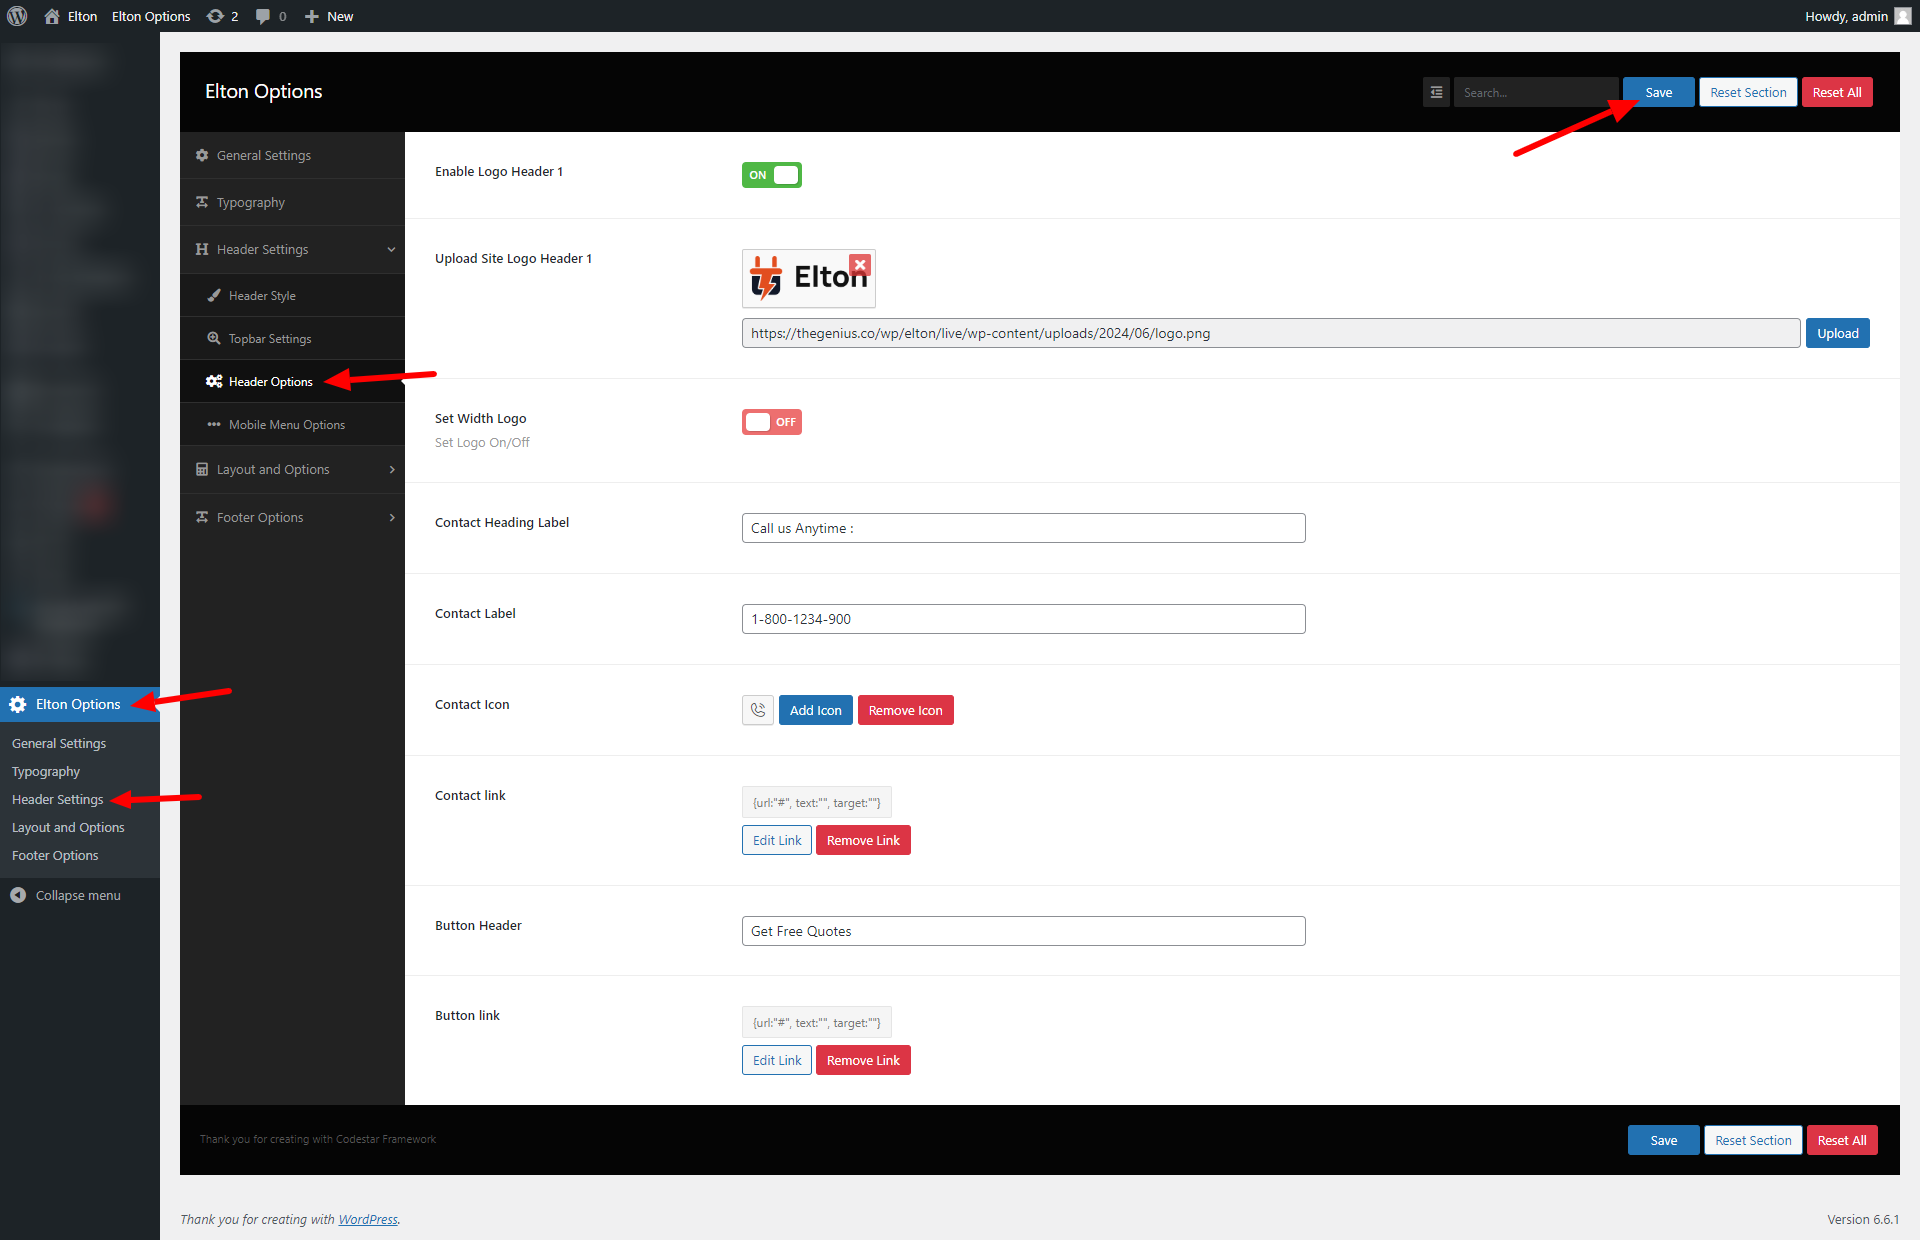
Task: Click the expand-all options icon beside search
Action: point(1436,92)
